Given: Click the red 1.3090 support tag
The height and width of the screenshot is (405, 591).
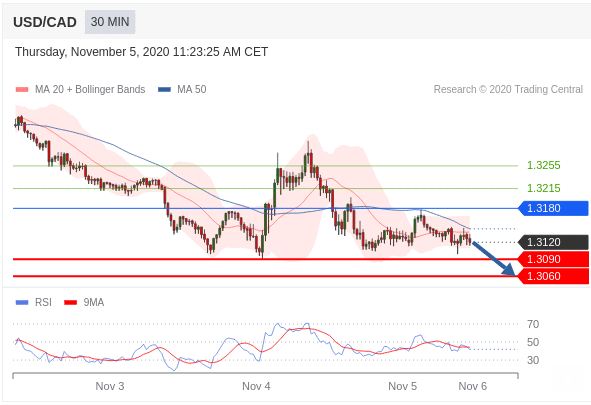Looking at the screenshot, I should [x=553, y=259].
